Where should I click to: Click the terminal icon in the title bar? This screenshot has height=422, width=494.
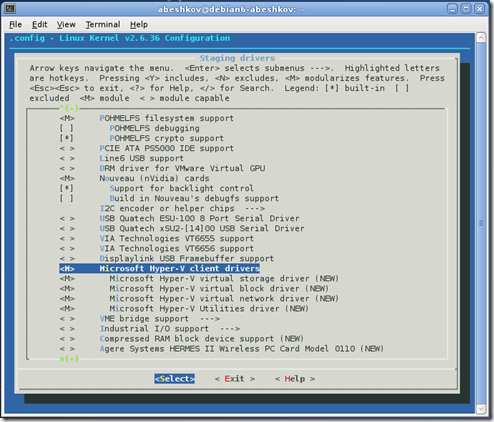[10, 9]
